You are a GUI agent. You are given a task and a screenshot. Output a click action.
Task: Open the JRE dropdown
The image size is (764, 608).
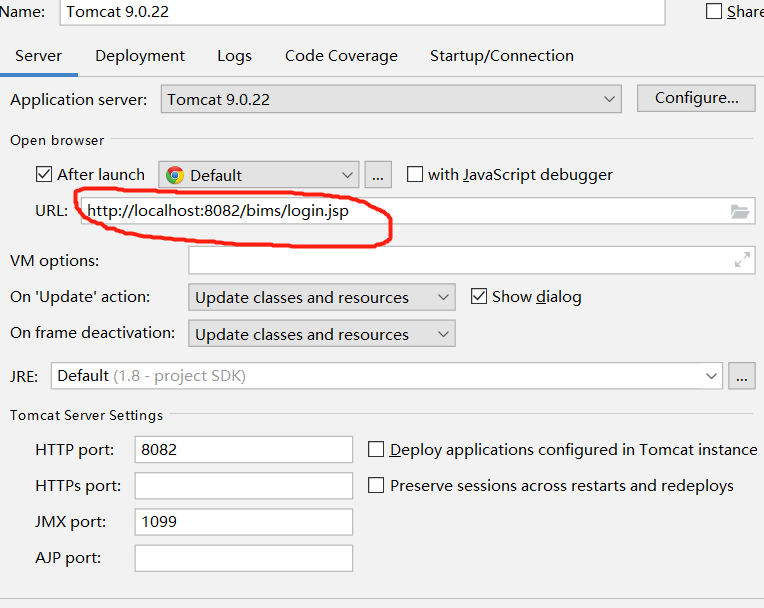(x=386, y=376)
